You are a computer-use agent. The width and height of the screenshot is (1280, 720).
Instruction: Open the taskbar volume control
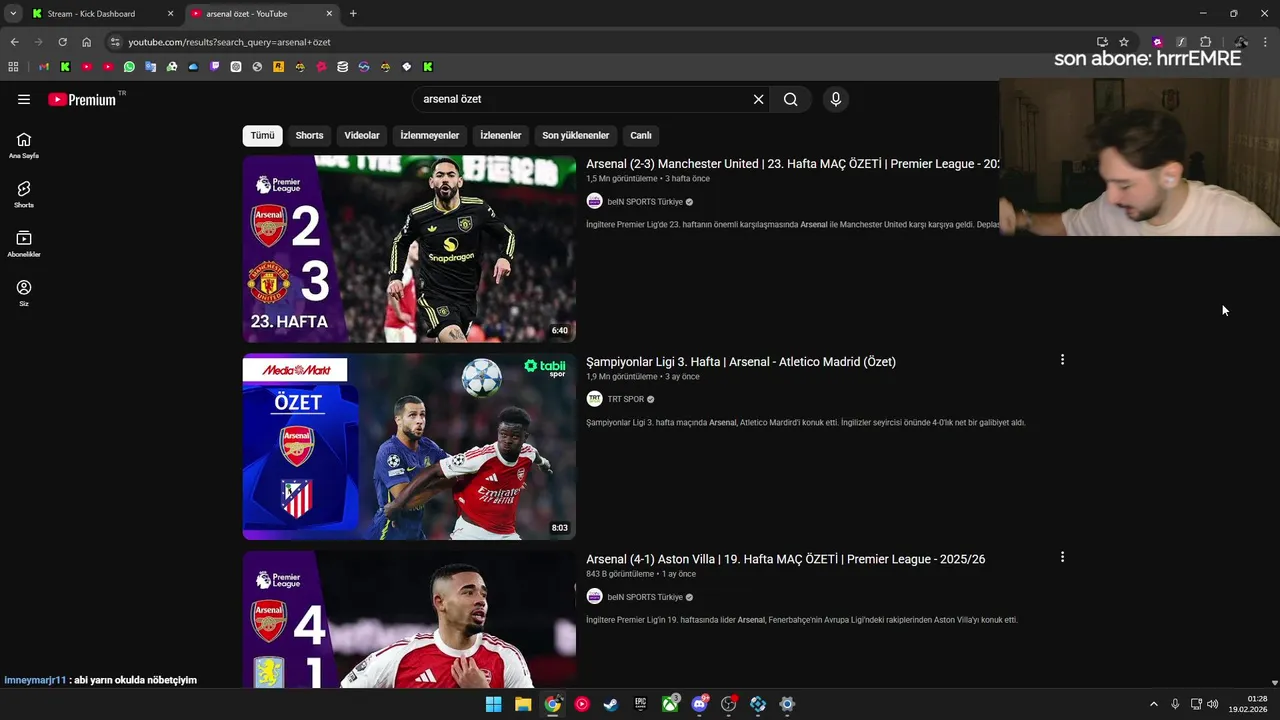(1212, 704)
